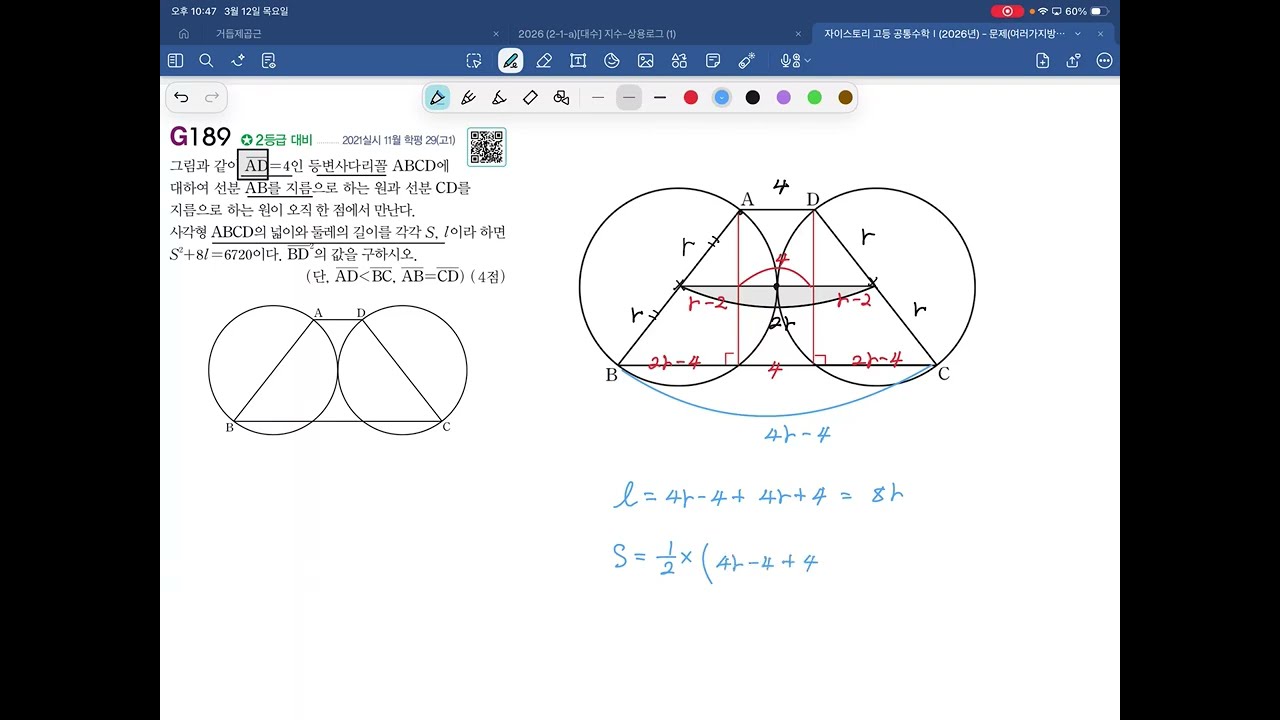This screenshot has height=720, width=1280.
Task: Select the pen writing tool
Action: tap(510, 61)
